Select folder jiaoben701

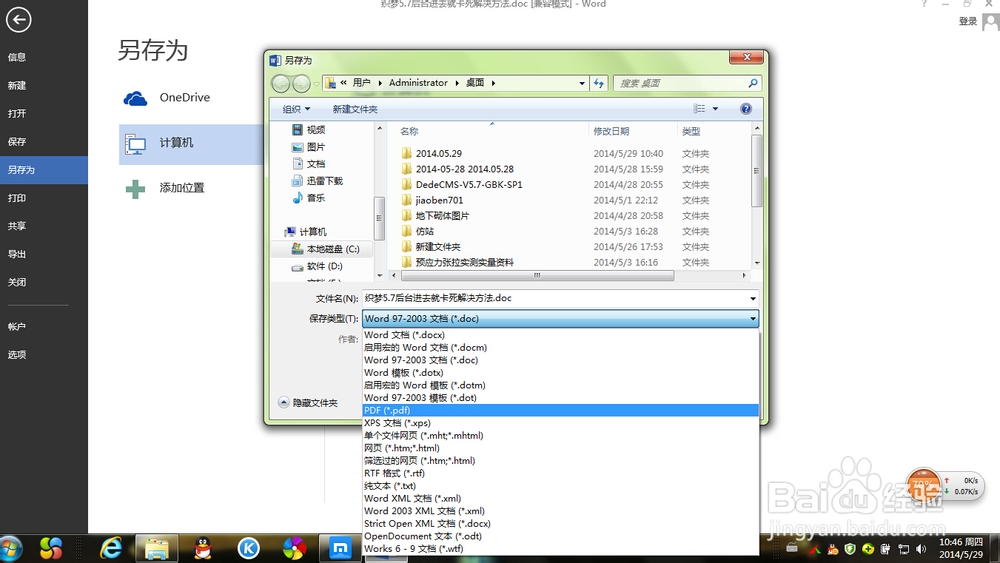tap(439, 200)
